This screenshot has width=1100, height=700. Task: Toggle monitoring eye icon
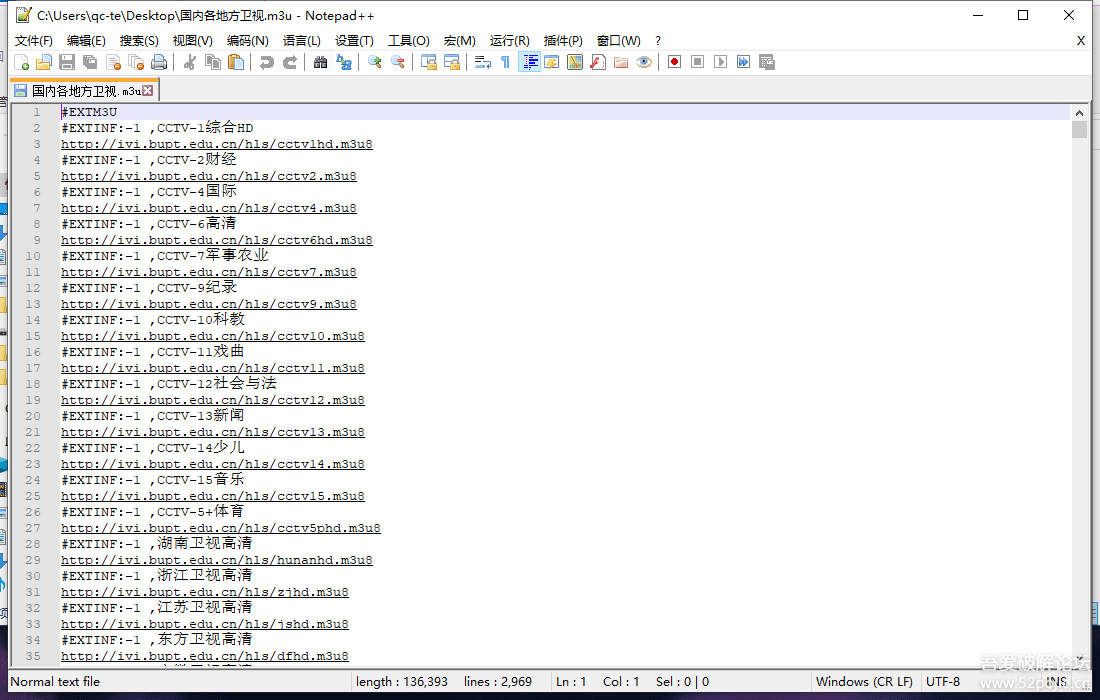(644, 62)
